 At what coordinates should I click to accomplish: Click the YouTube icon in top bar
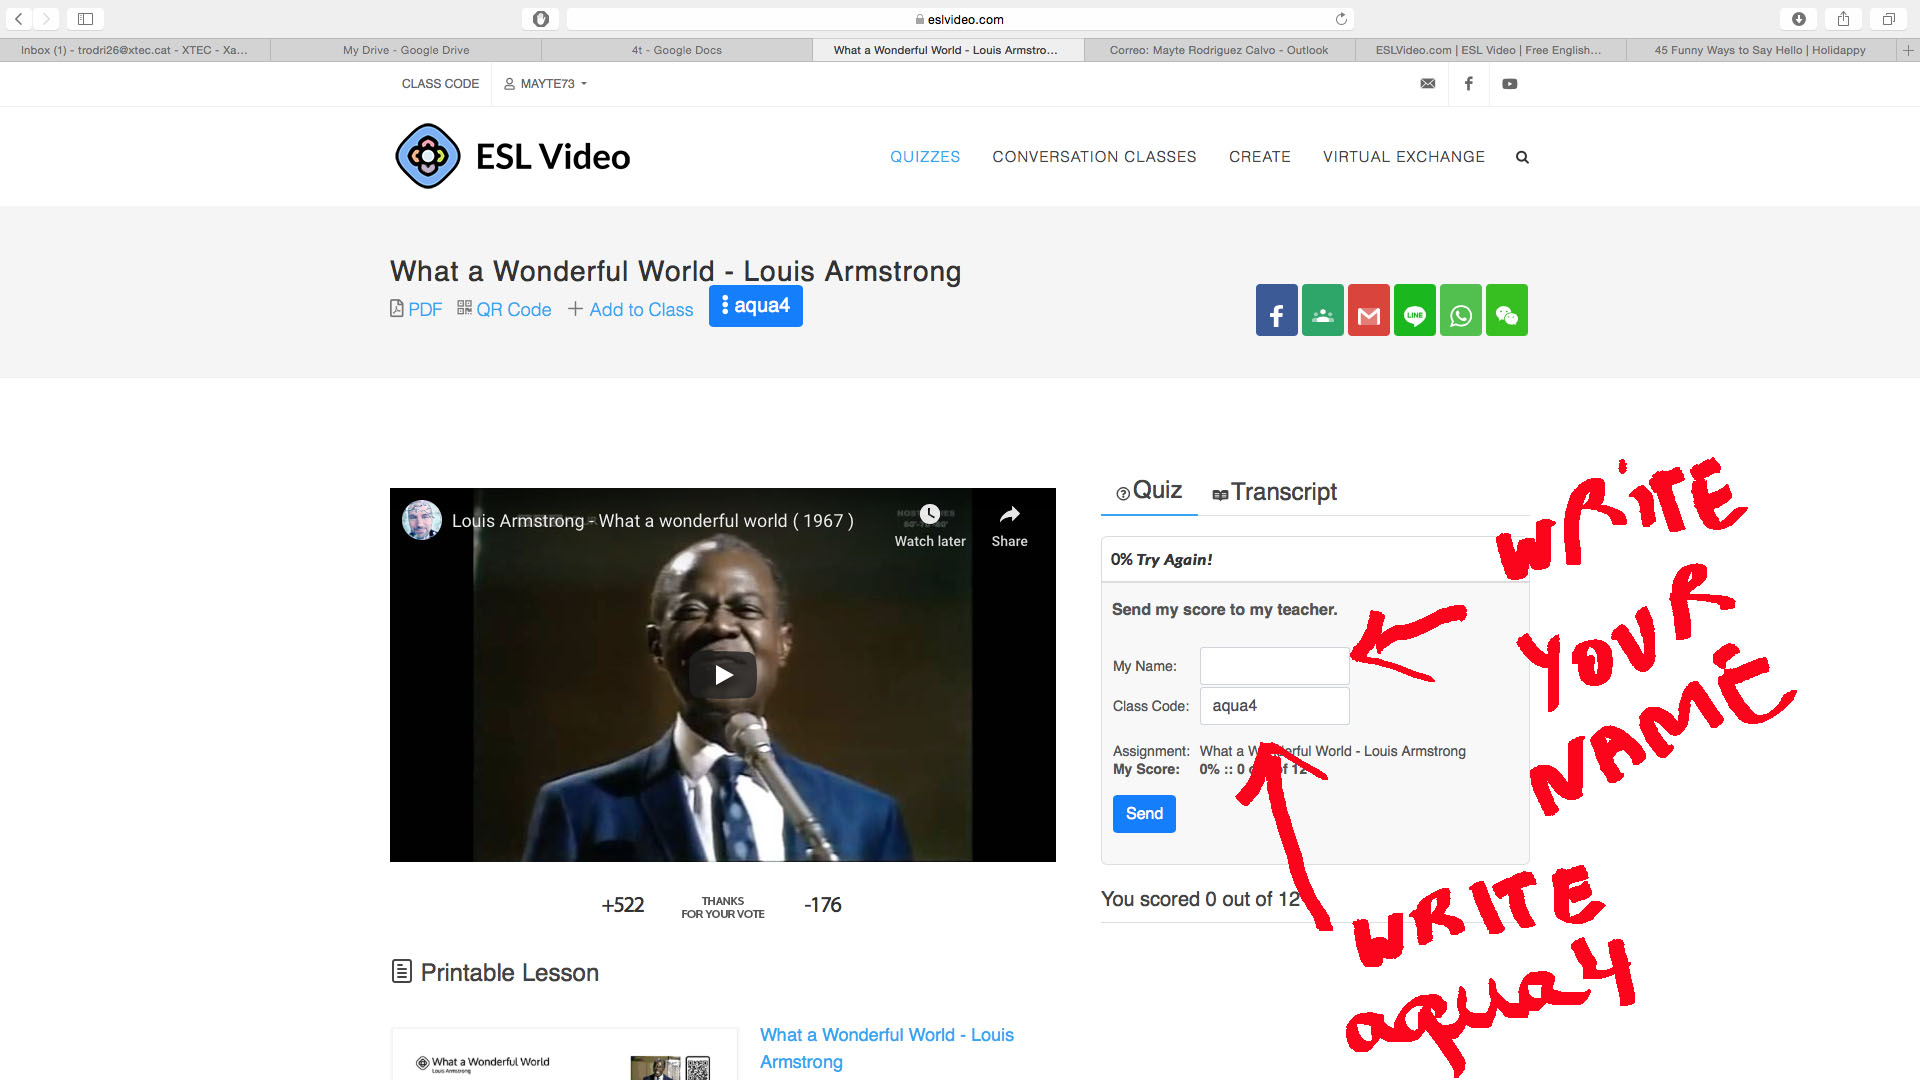coord(1509,84)
